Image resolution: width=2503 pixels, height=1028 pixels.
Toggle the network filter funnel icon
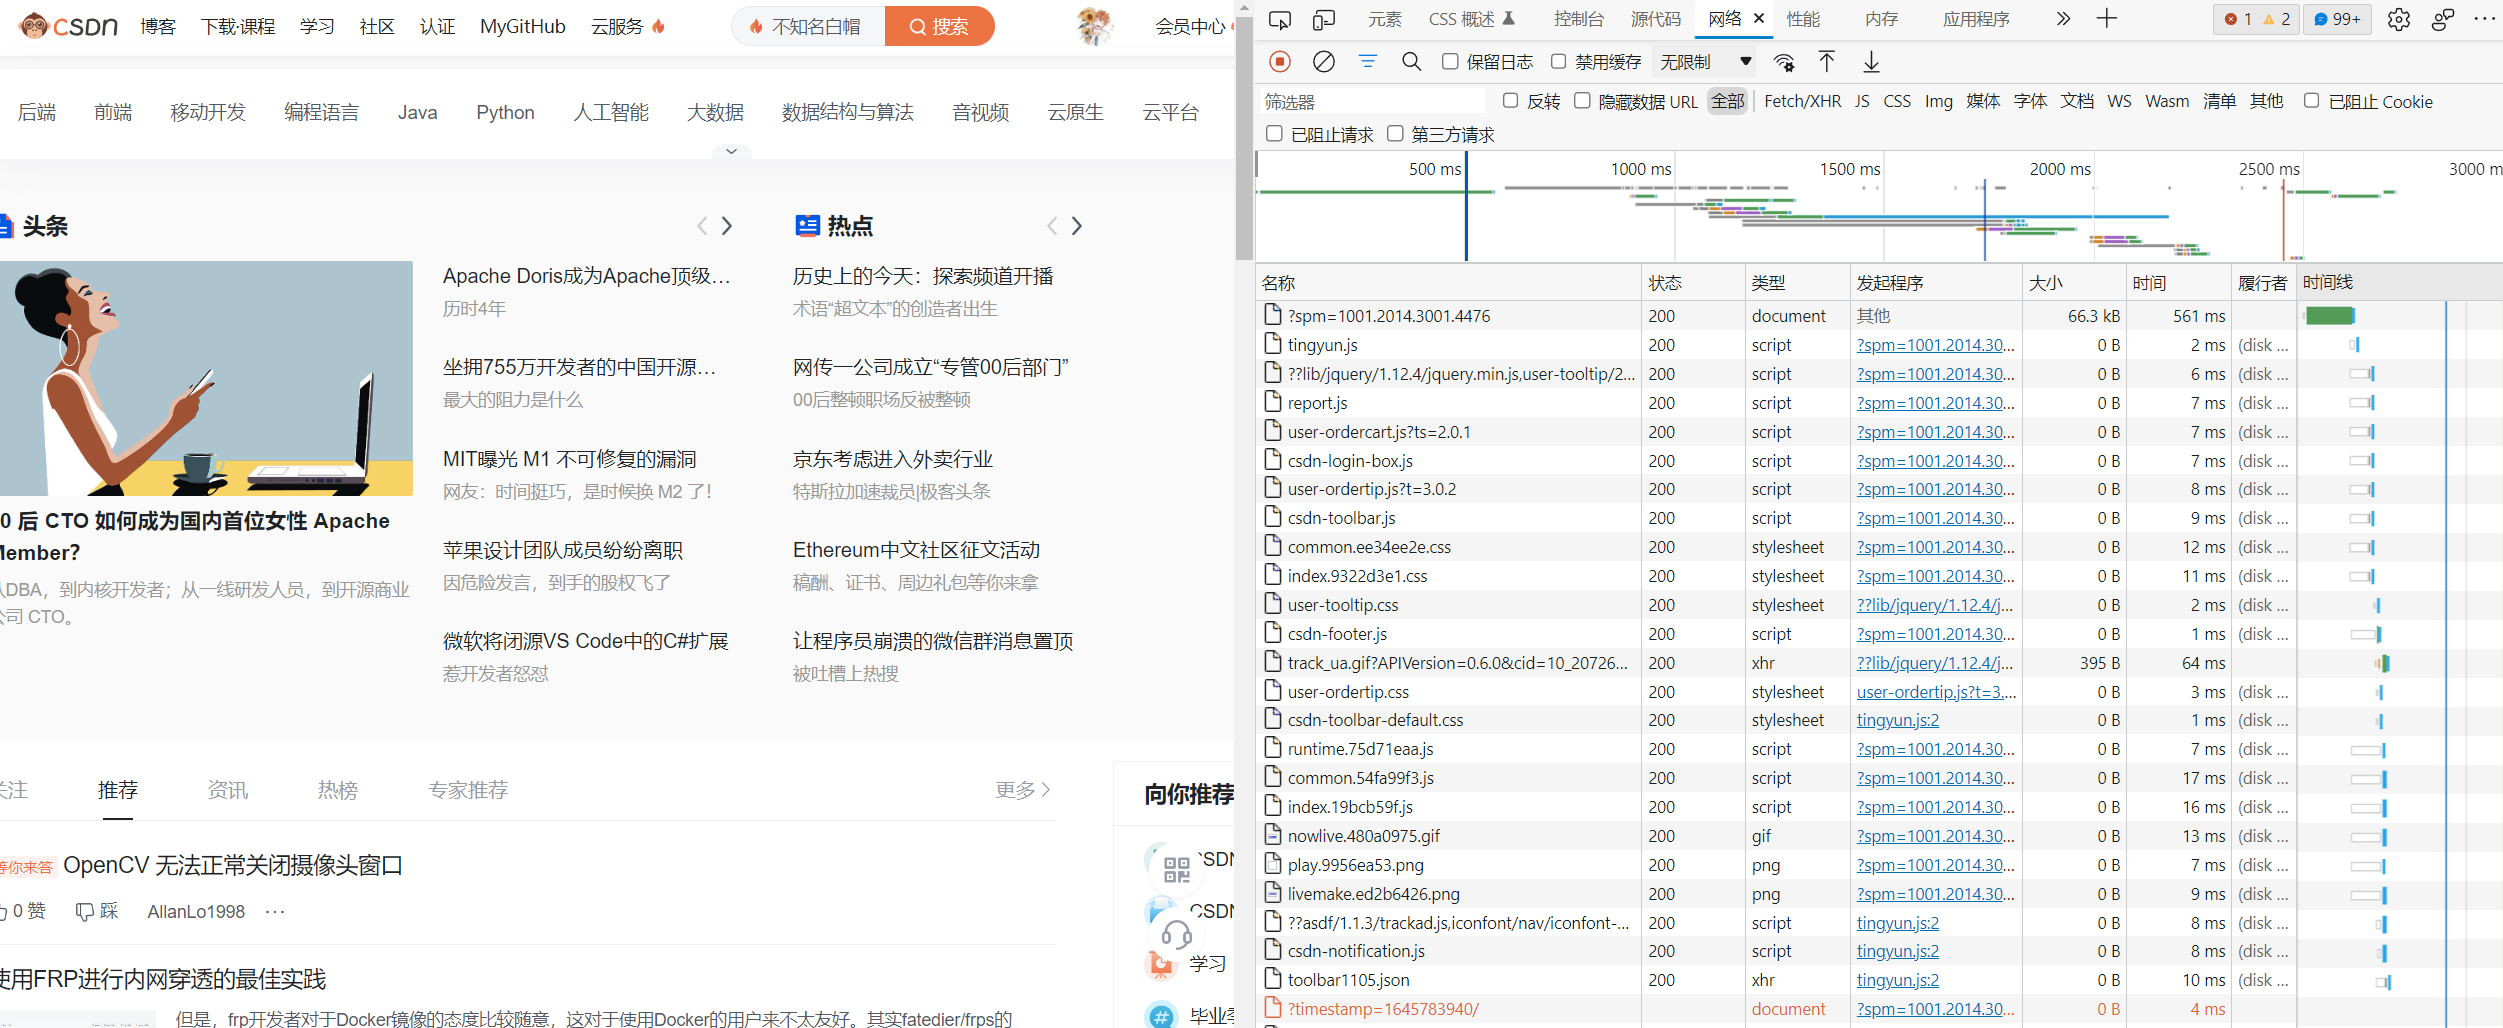click(x=1367, y=62)
